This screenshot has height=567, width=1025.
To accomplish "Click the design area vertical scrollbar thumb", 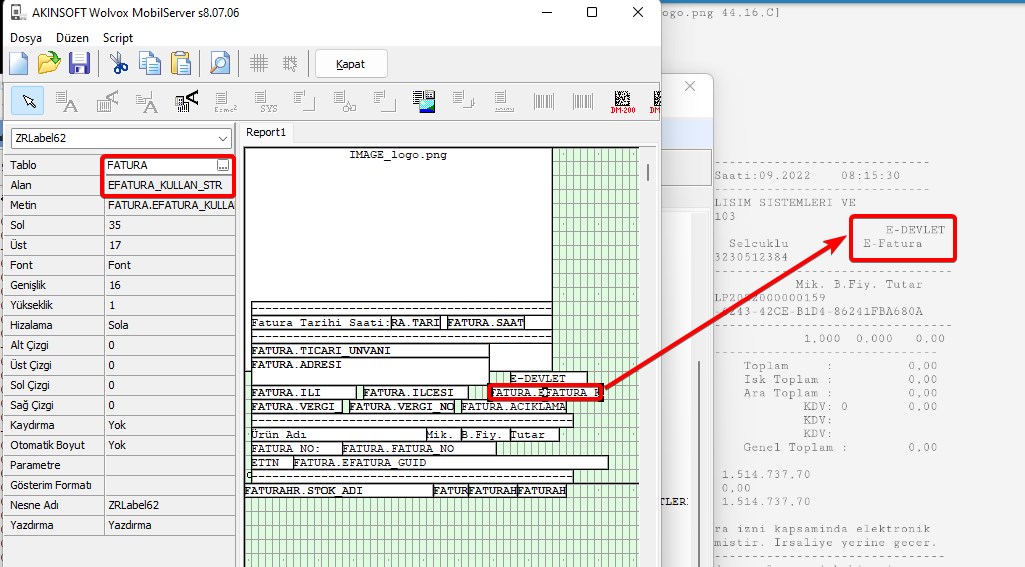I will point(648,172).
